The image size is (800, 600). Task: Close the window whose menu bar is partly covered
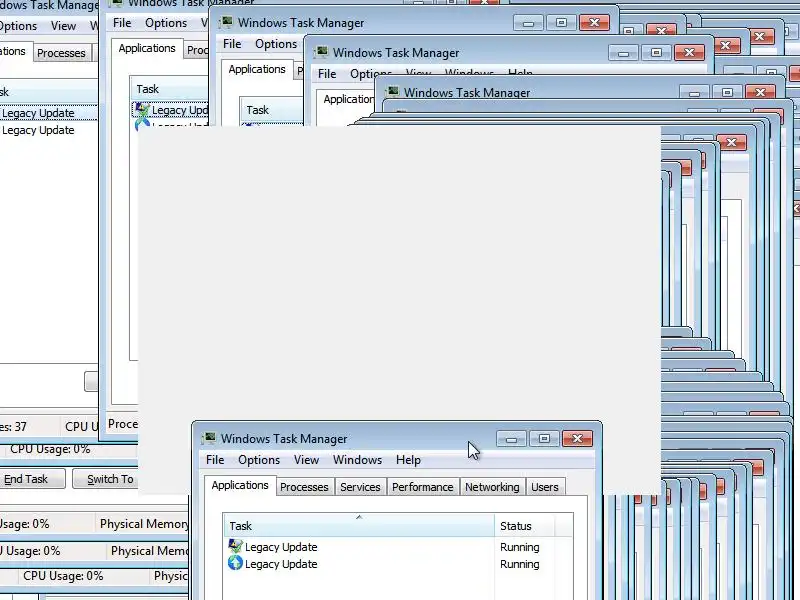point(689,53)
